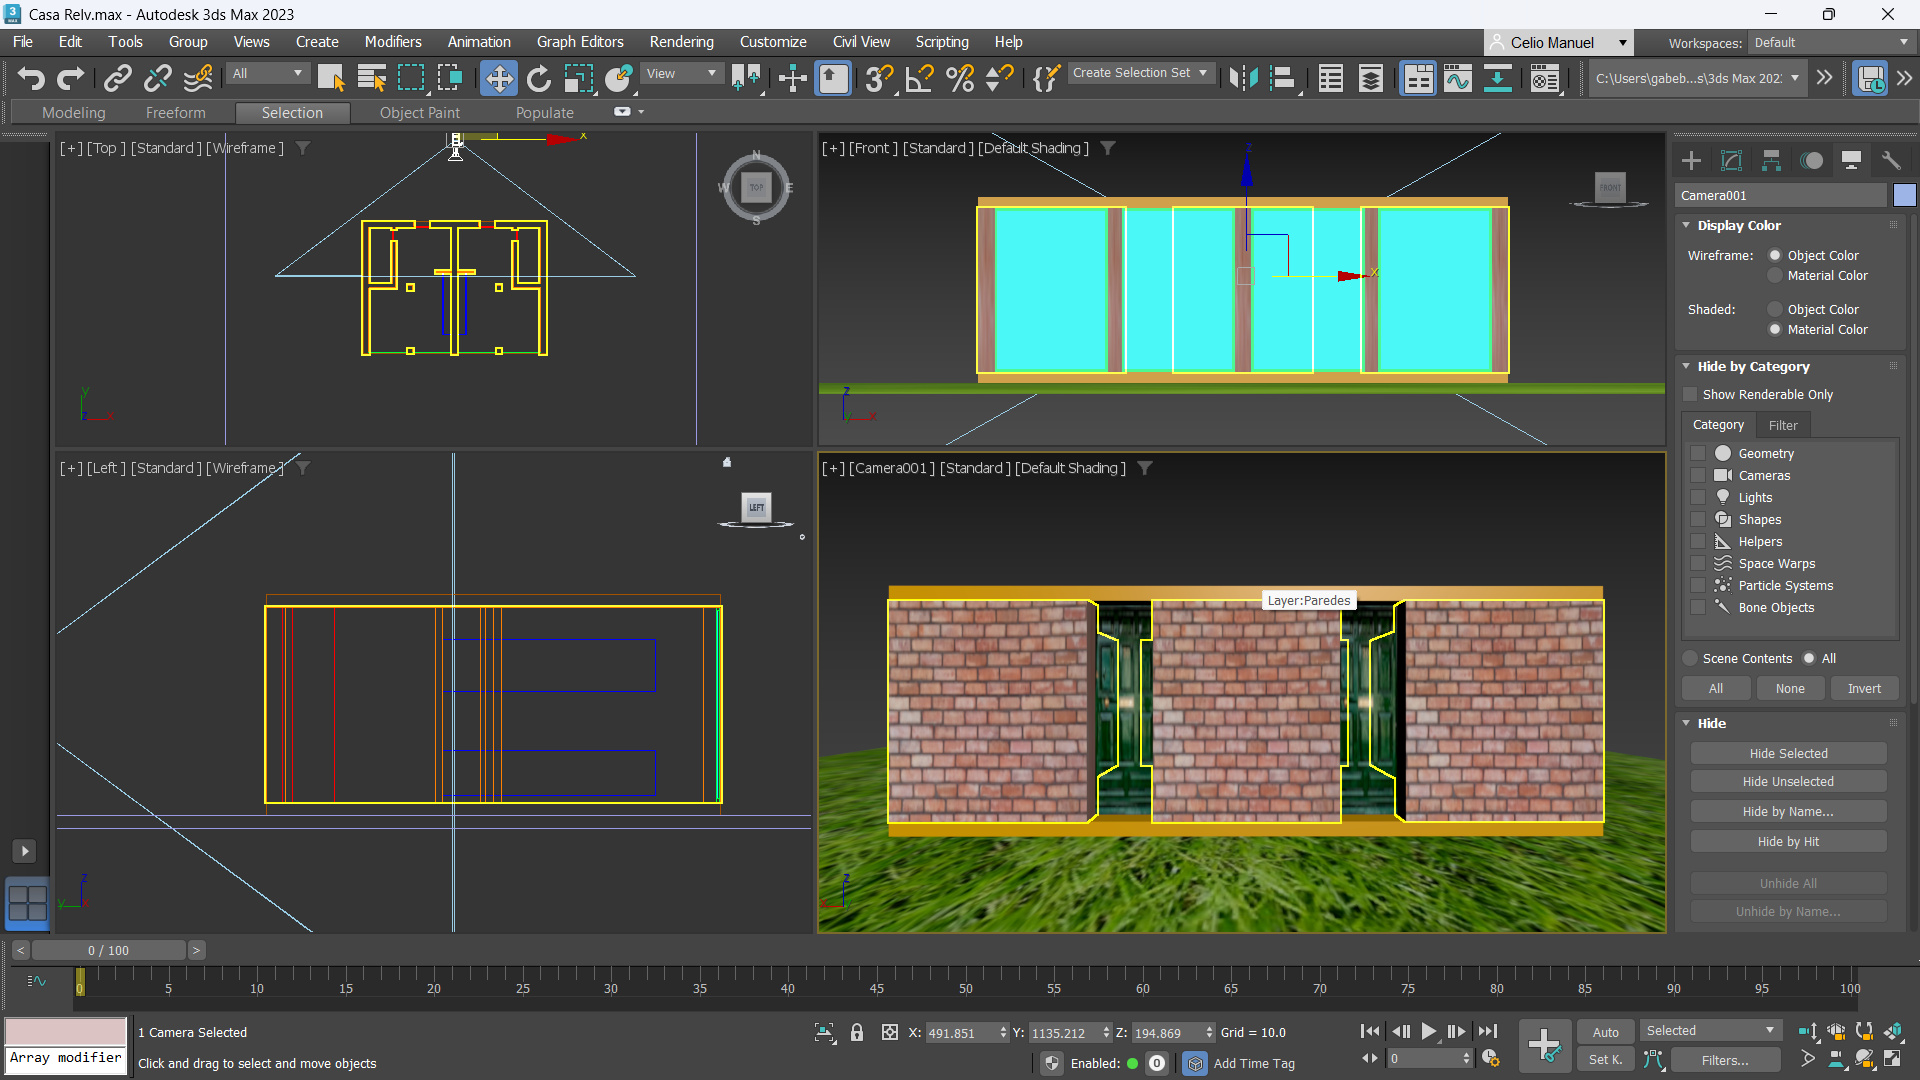
Task: Open the selection filter All dropdown
Action: pyautogui.click(x=268, y=73)
